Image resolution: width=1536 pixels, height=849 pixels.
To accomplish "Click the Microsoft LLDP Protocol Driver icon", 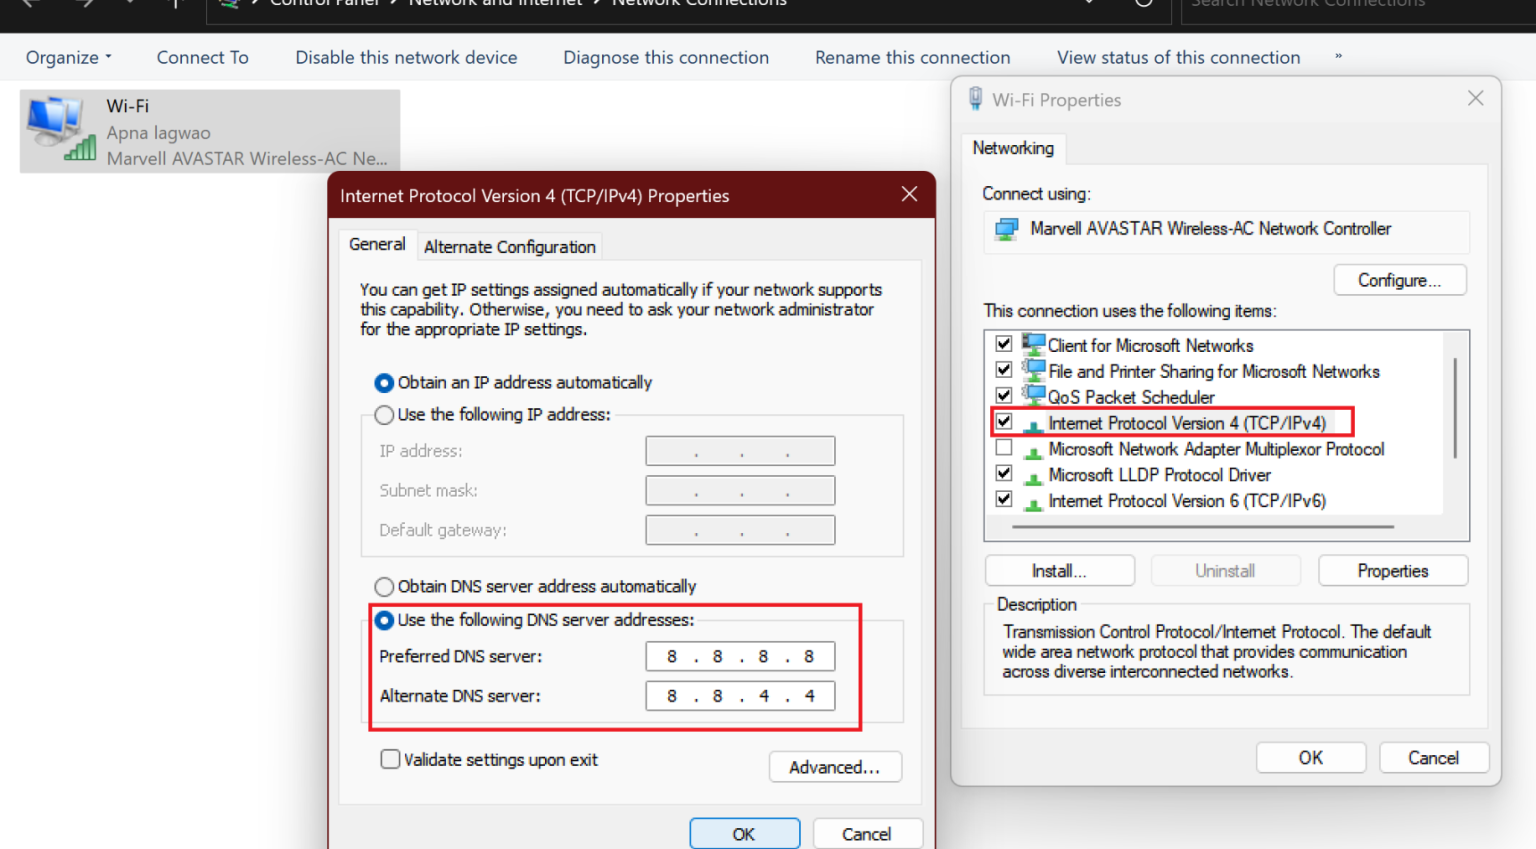I will [1033, 477].
